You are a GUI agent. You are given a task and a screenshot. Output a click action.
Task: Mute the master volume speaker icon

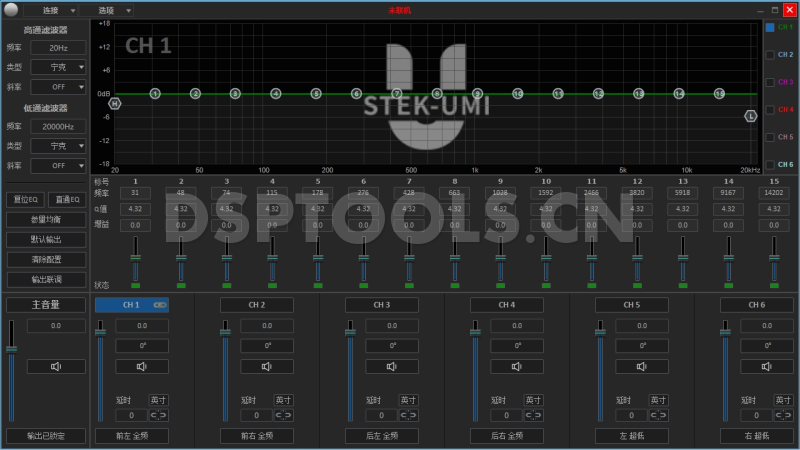tap(56, 366)
